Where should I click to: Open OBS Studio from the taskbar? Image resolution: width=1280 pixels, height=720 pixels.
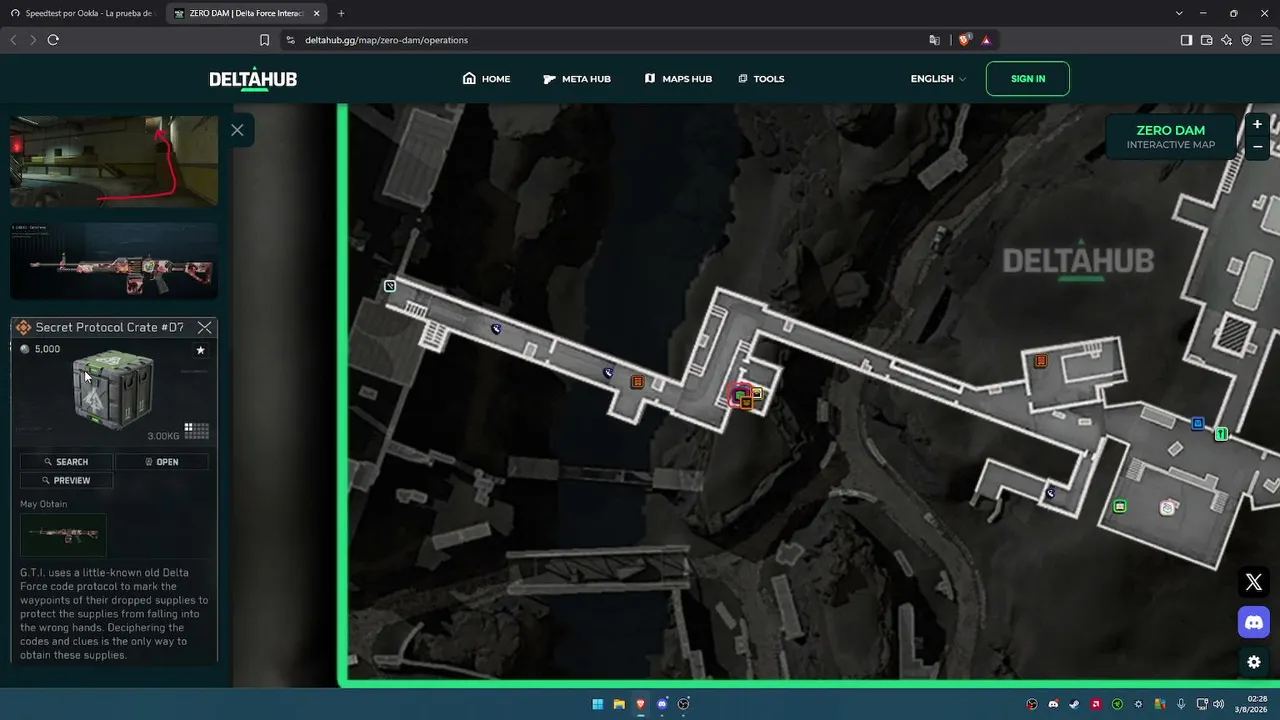pos(684,704)
